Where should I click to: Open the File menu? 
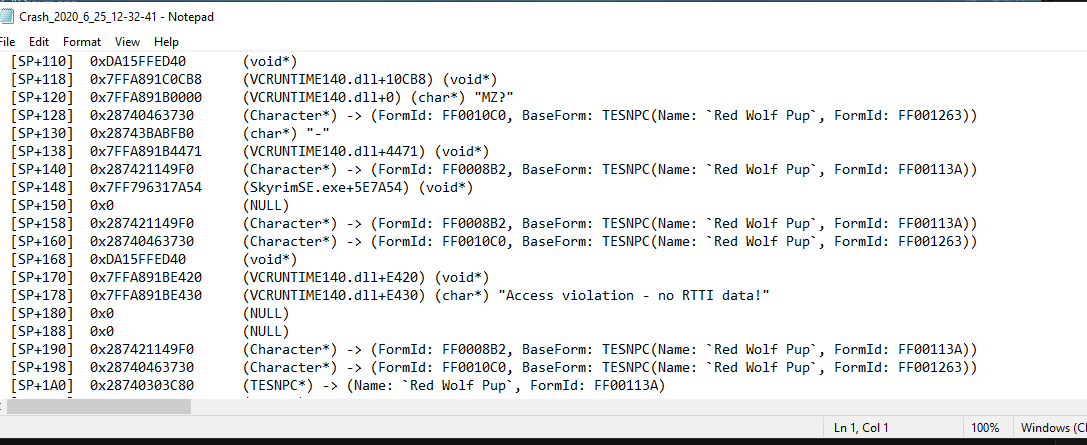(x=7, y=42)
